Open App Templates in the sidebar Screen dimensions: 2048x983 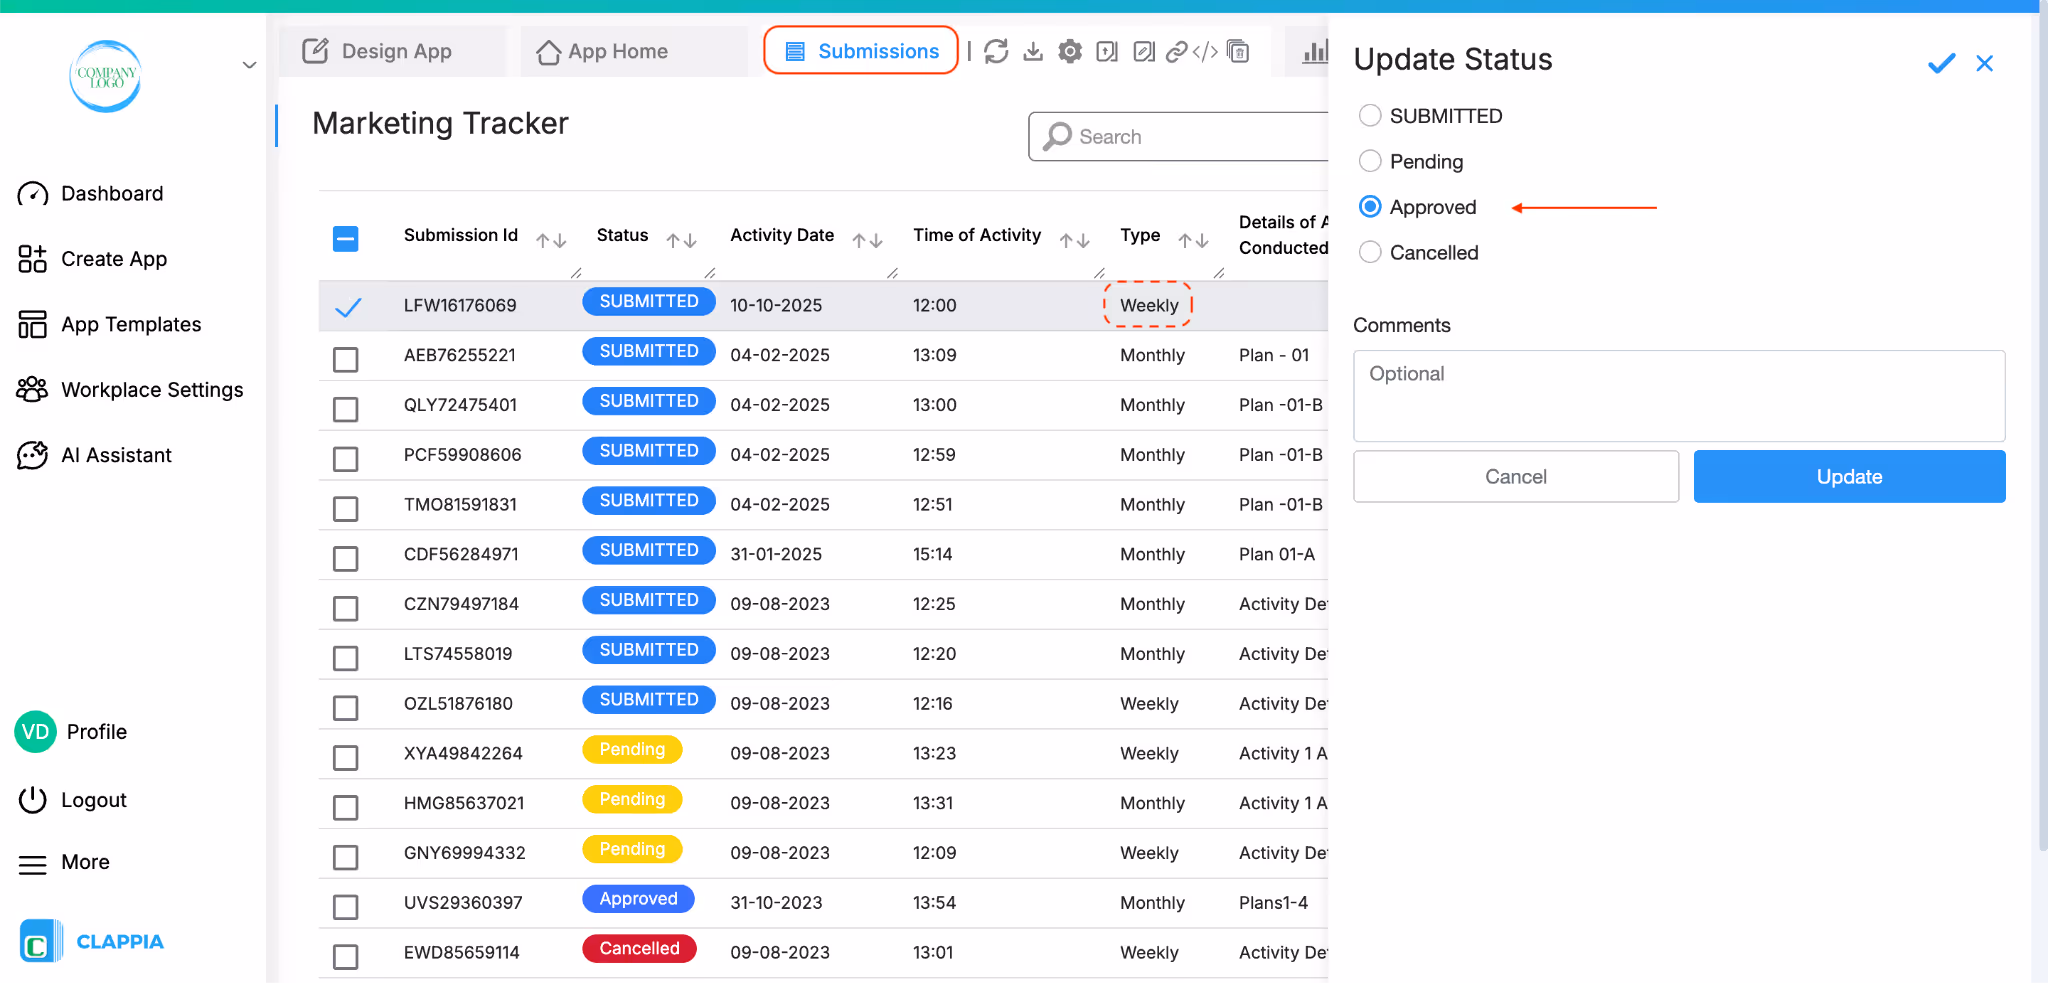131,325
